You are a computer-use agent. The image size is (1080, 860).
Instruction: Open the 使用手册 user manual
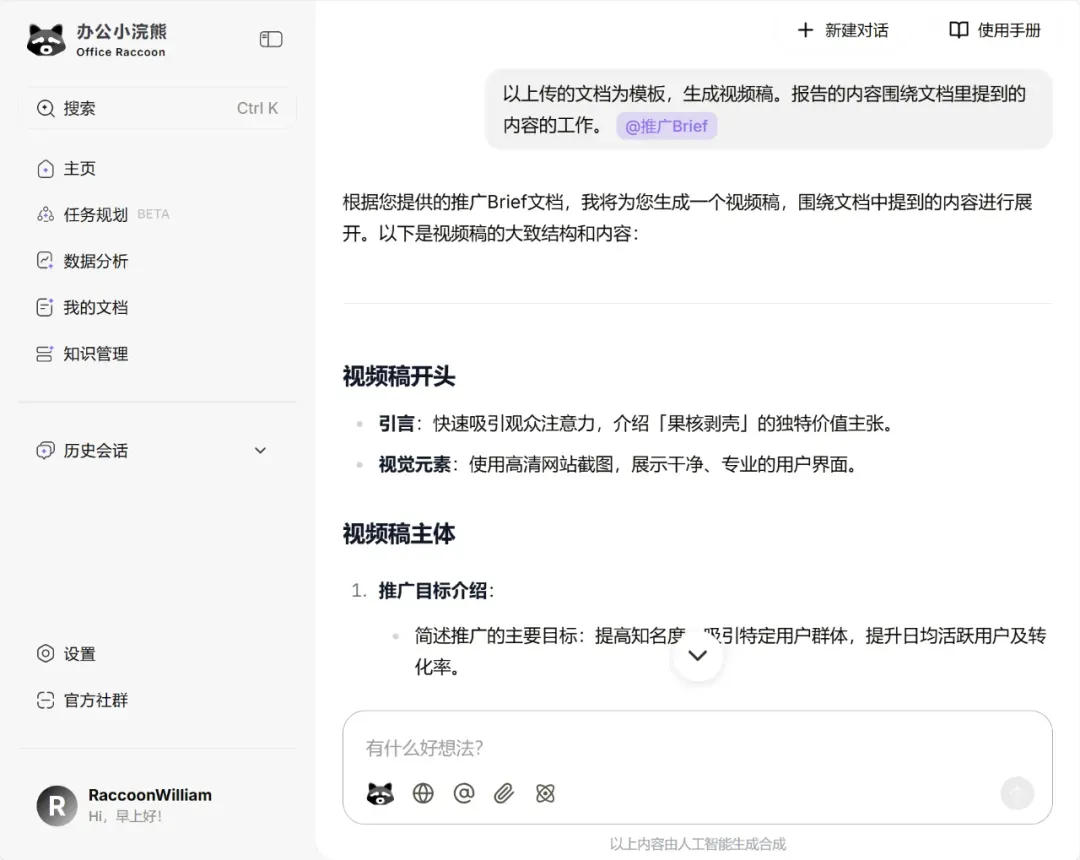click(995, 30)
